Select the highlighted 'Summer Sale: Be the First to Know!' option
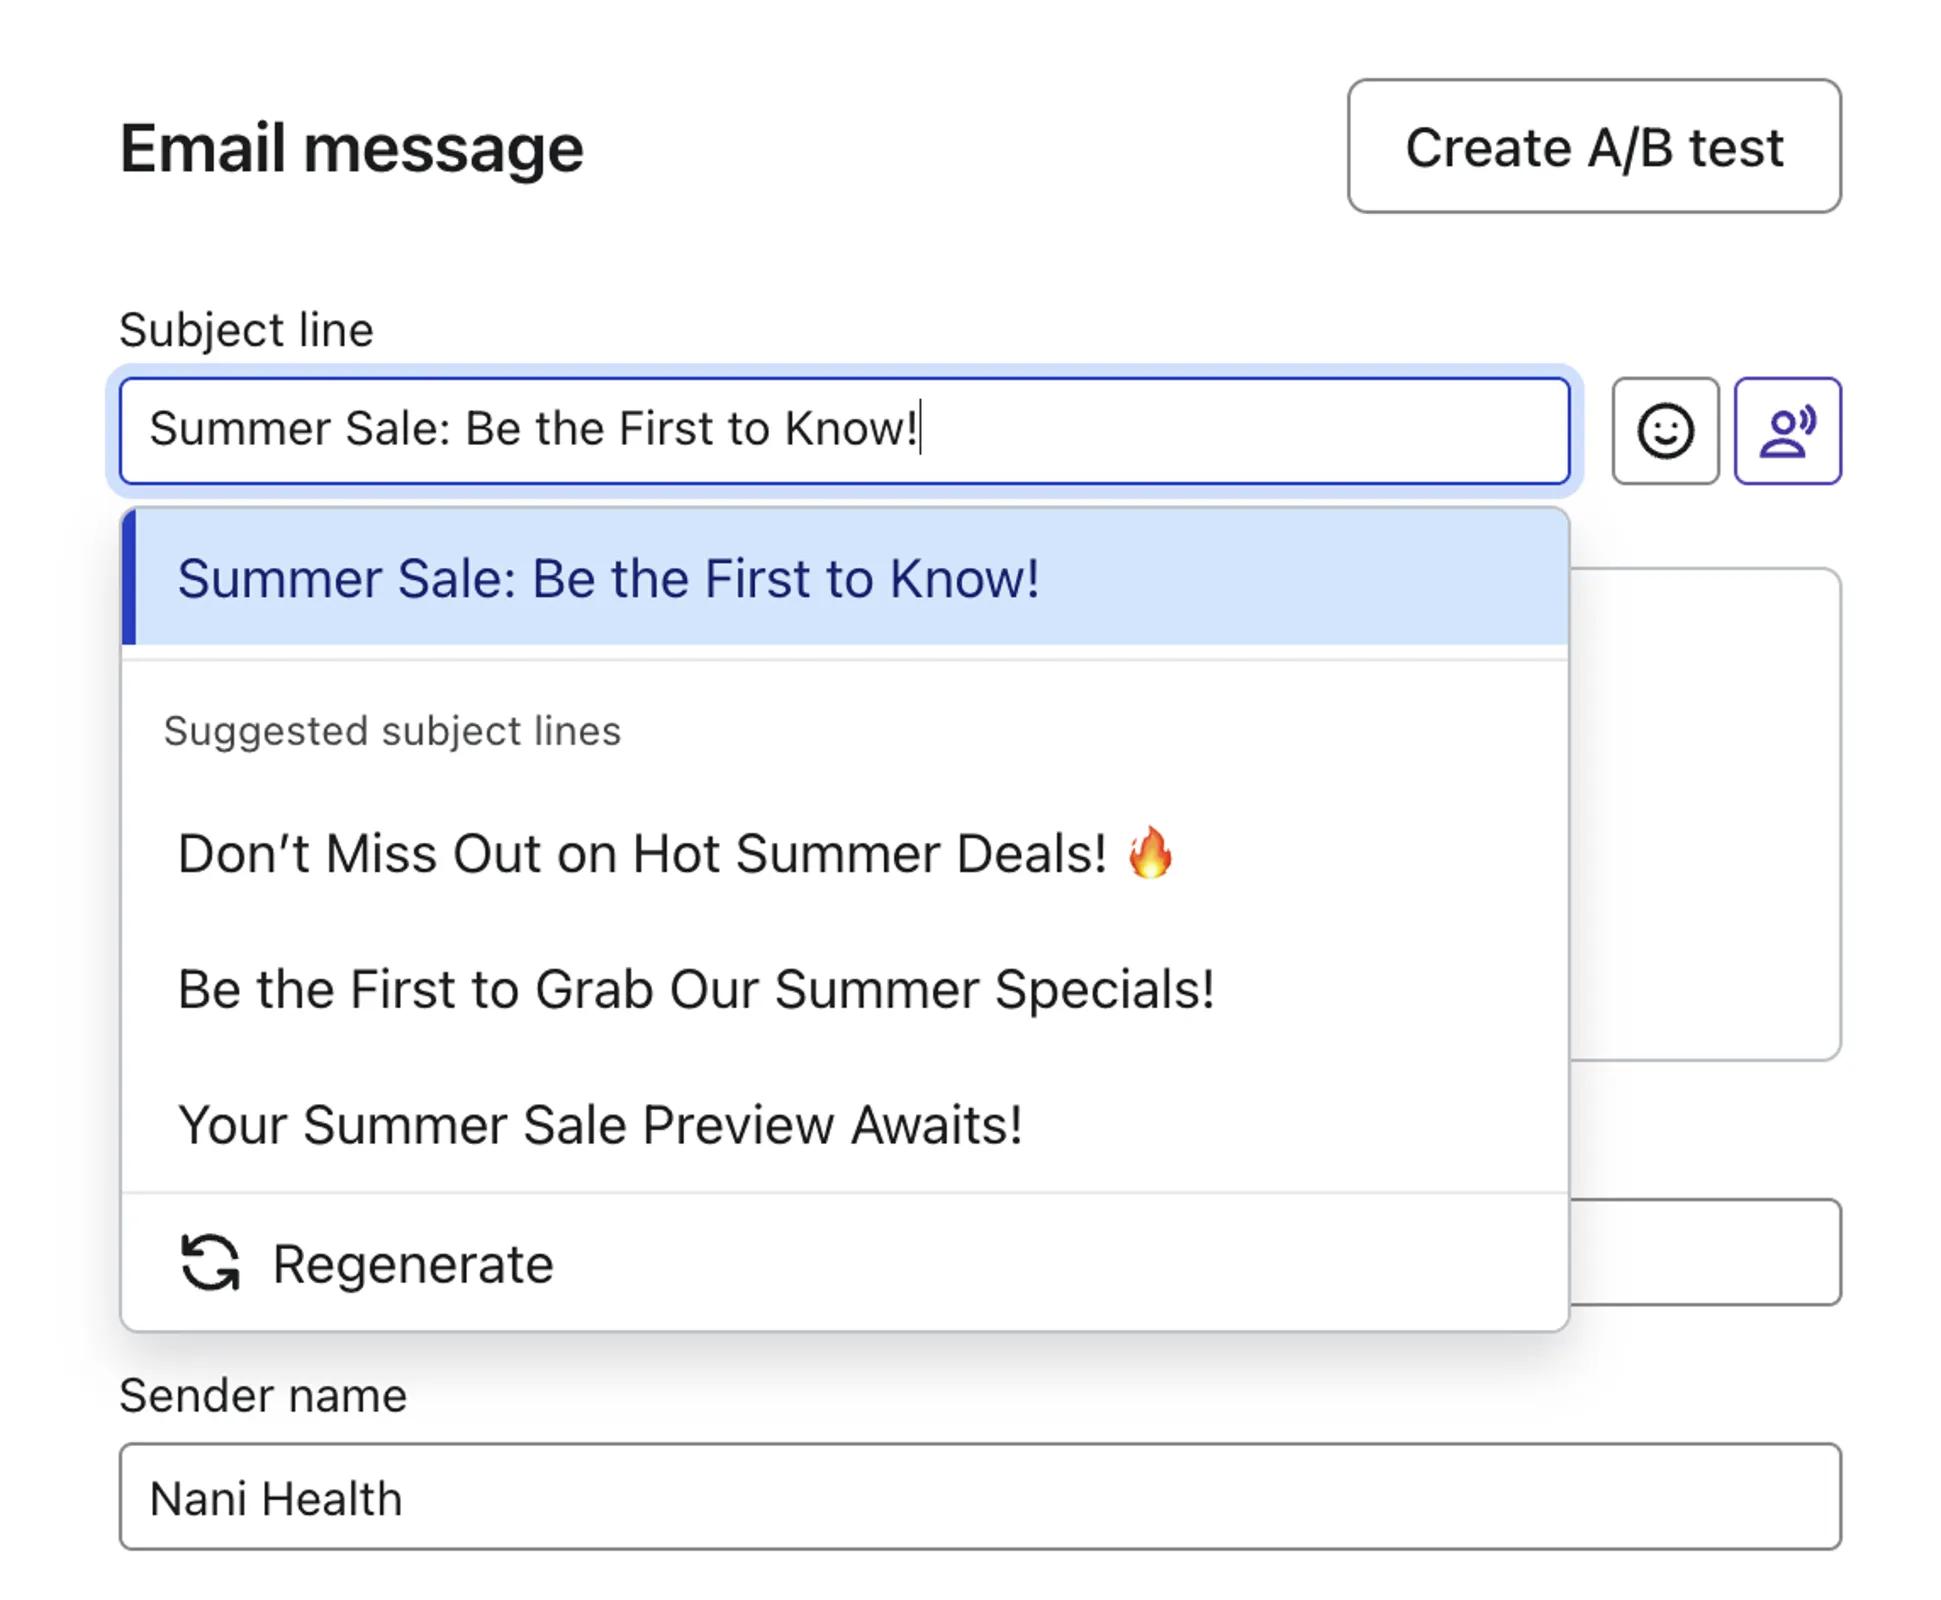This screenshot has width=1941, height=1600. tap(610, 578)
